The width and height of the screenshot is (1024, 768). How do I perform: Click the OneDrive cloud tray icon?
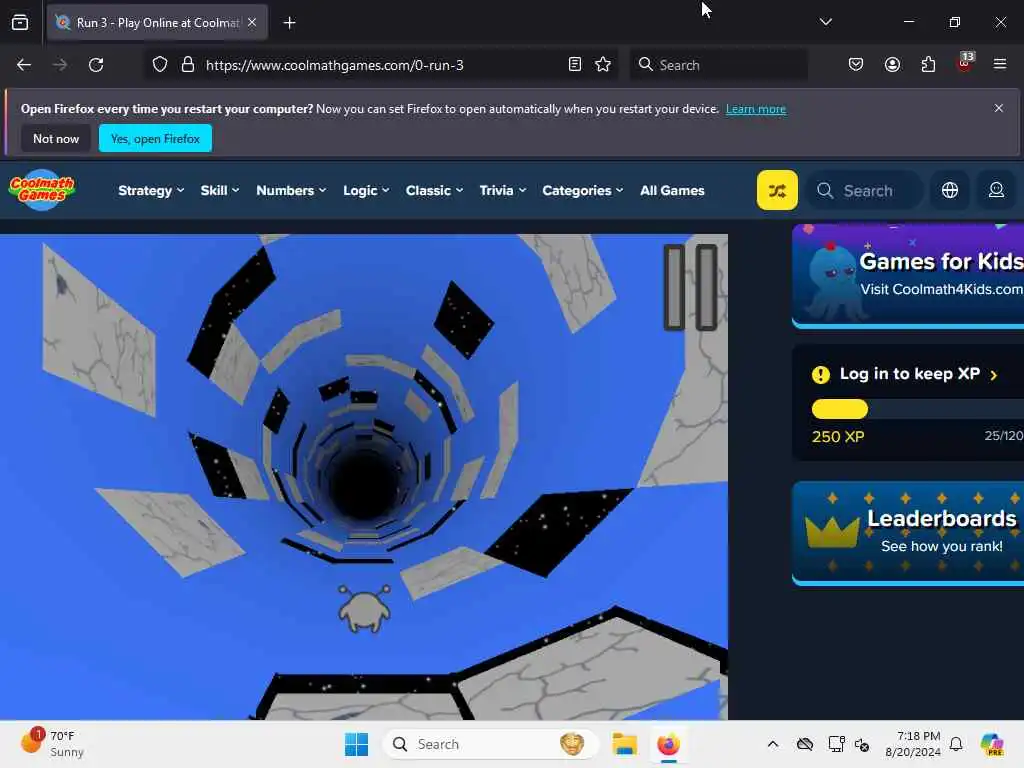[x=805, y=744]
